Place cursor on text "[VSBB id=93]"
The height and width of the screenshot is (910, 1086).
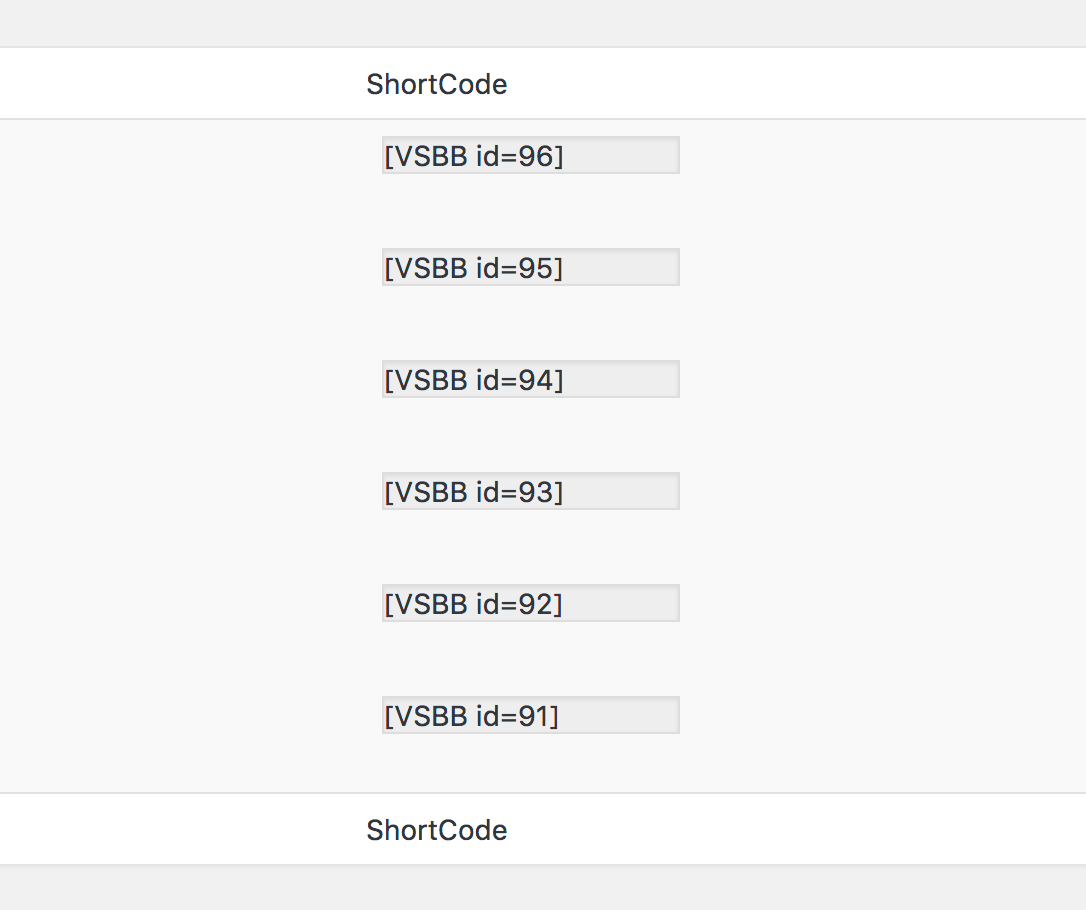point(473,492)
